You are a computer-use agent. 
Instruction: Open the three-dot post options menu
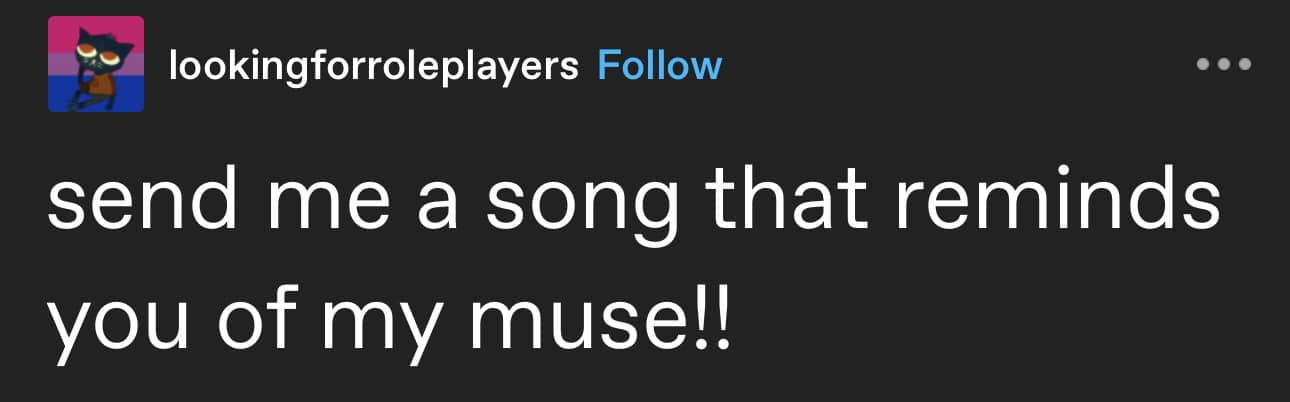(1223, 65)
